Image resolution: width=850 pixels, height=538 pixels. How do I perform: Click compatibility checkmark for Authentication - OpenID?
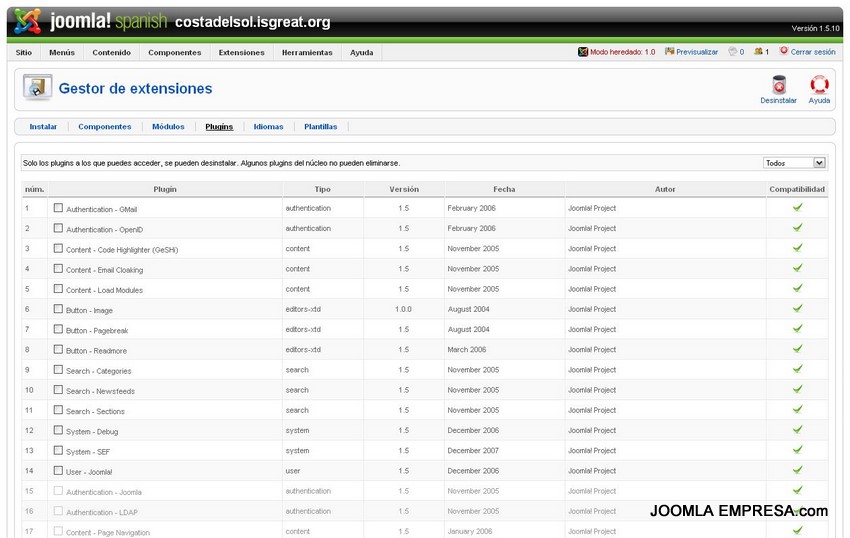[x=797, y=227]
